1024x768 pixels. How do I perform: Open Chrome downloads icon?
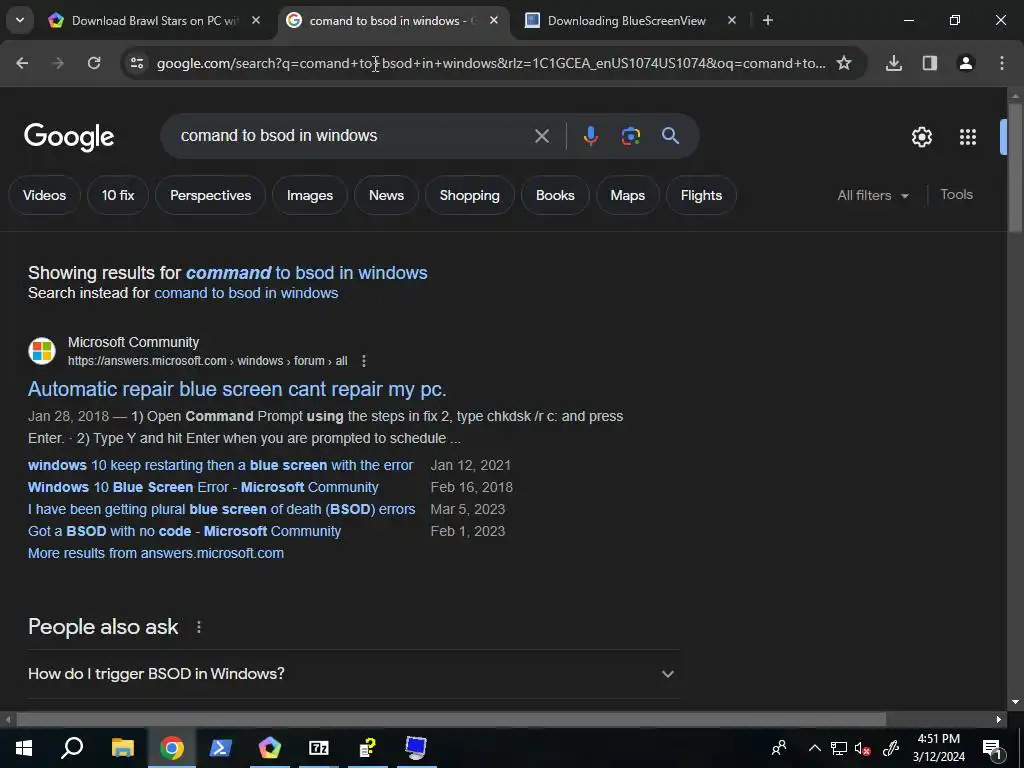click(893, 63)
